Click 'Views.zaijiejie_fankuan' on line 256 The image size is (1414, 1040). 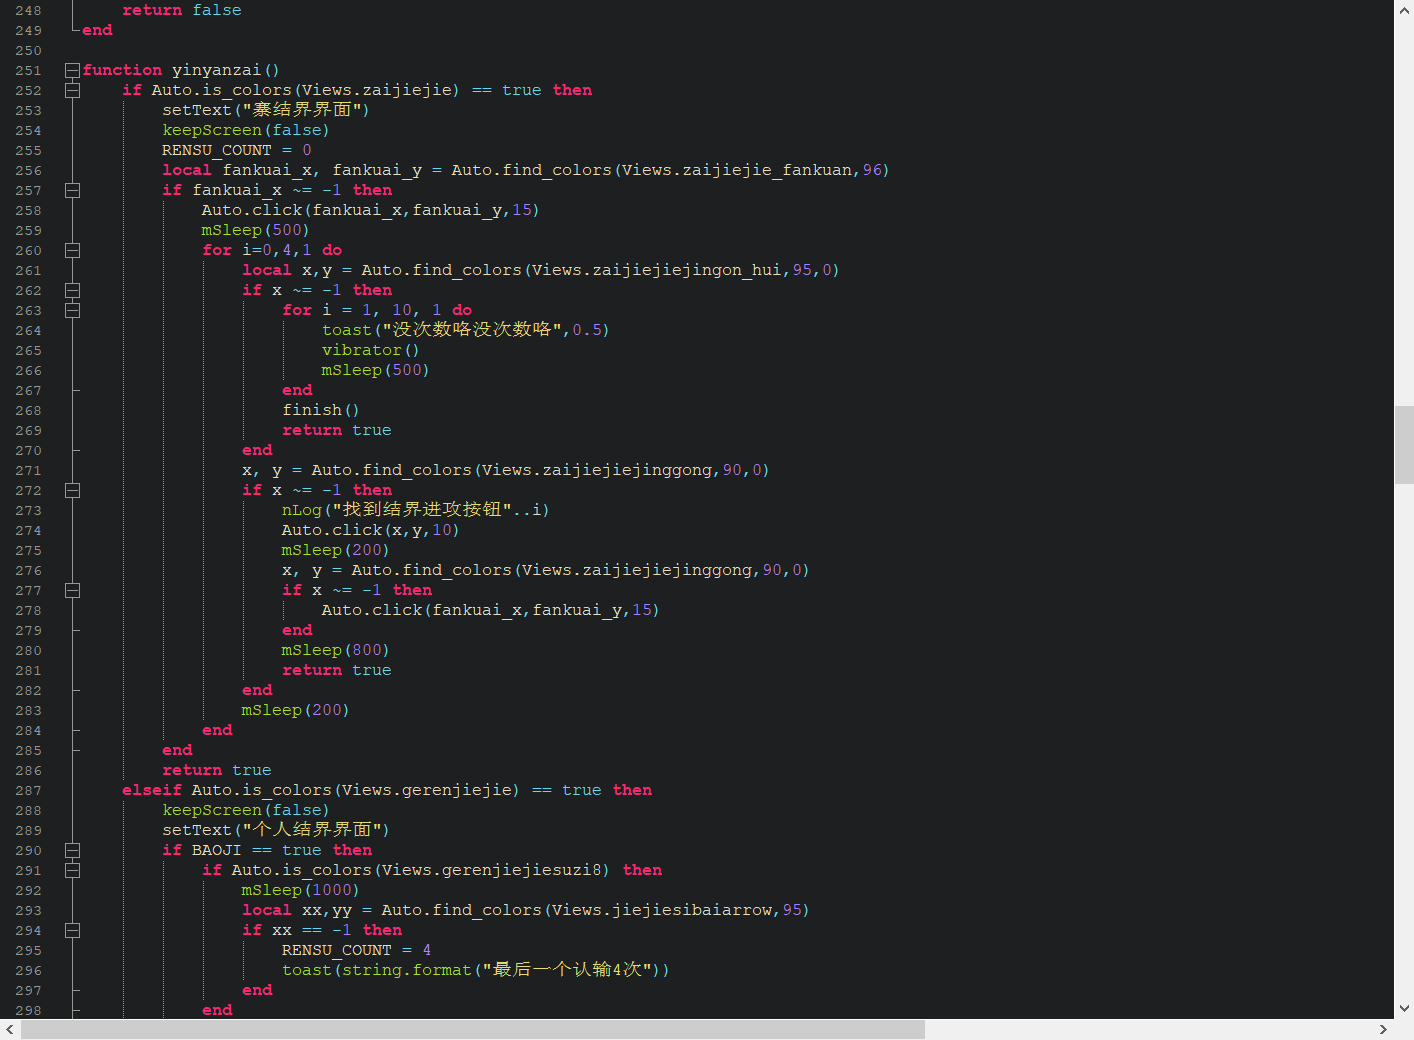point(738,170)
